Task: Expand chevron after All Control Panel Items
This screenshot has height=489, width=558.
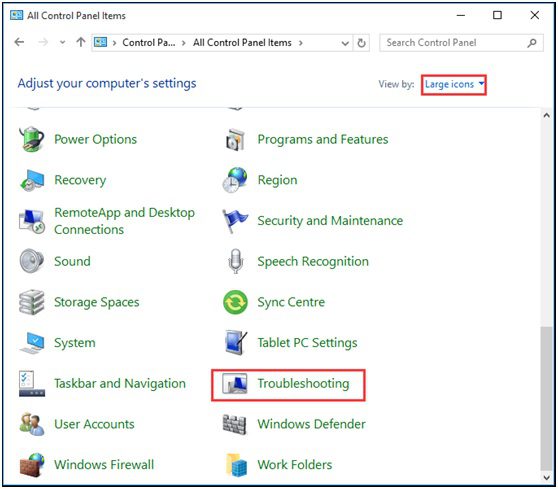Action: 301,43
